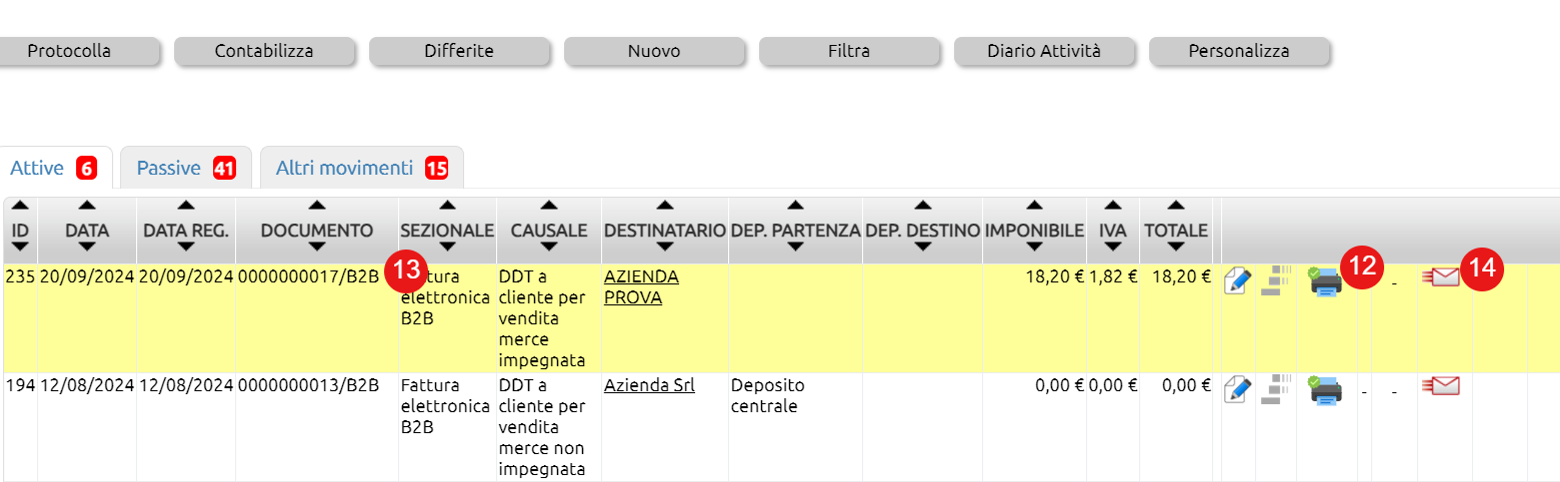Open the Azienda Srl recipient link
1560x482 pixels.
pos(649,385)
